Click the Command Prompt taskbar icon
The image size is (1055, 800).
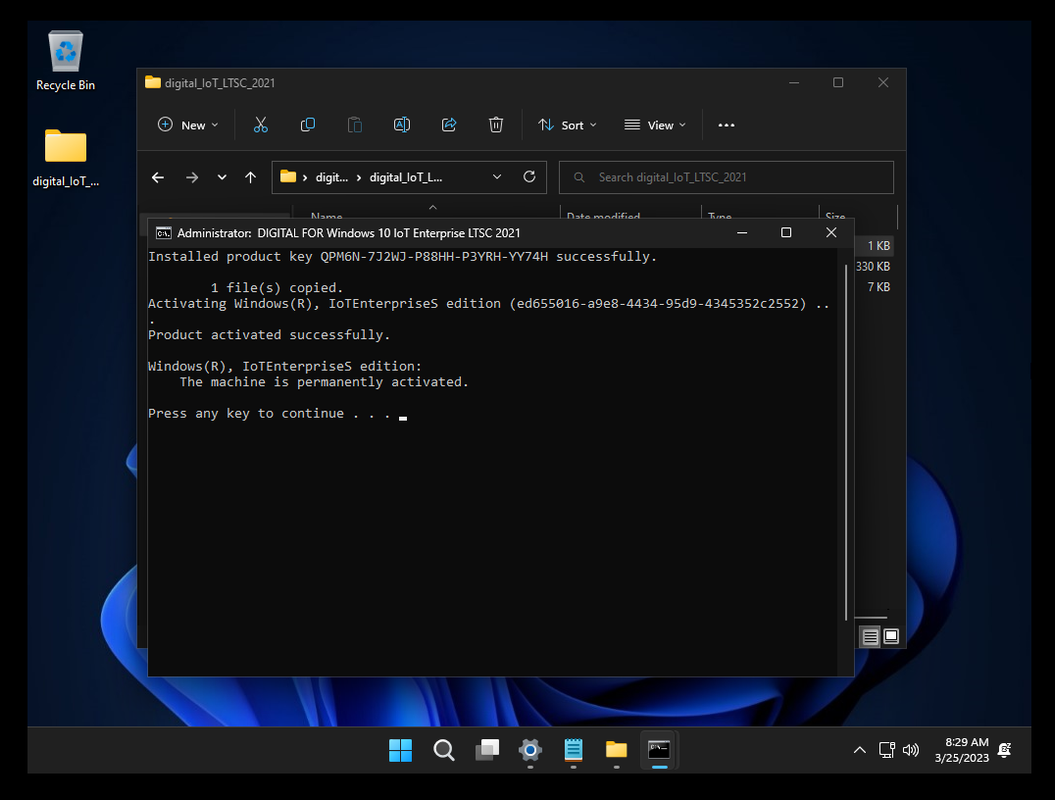659,750
